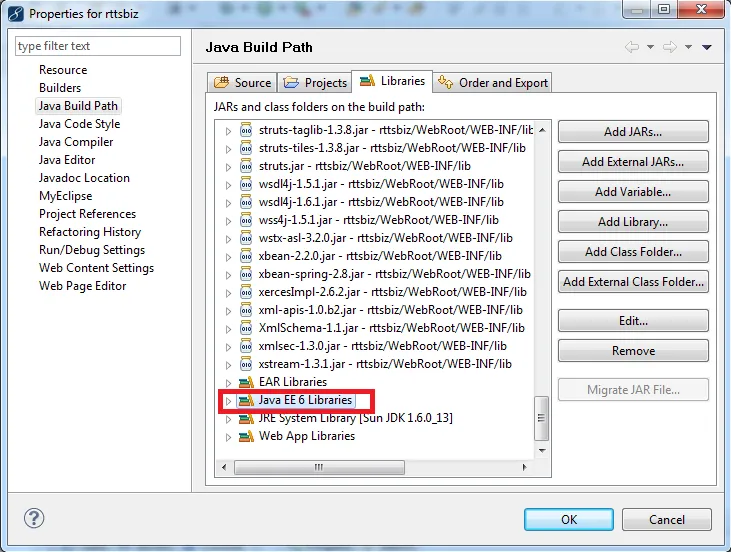Viewport: 731px width, 552px height.
Task: Expand the Web App Libraries node
Action: tap(228, 437)
